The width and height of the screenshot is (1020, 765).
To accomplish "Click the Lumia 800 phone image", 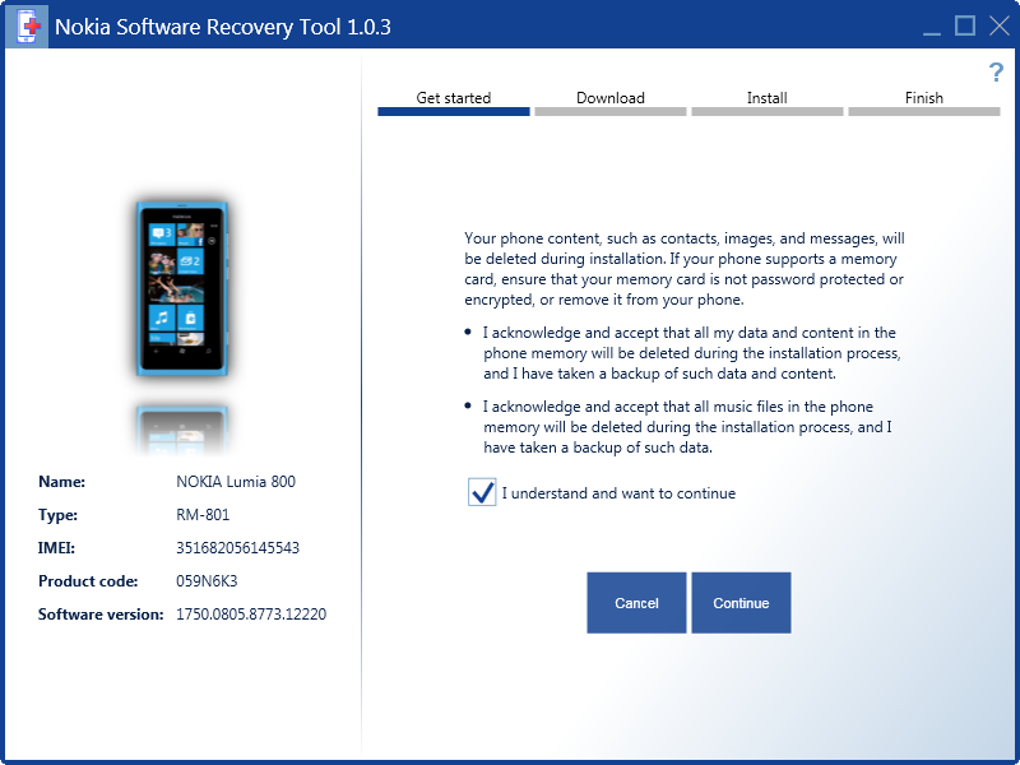I will tap(181, 289).
